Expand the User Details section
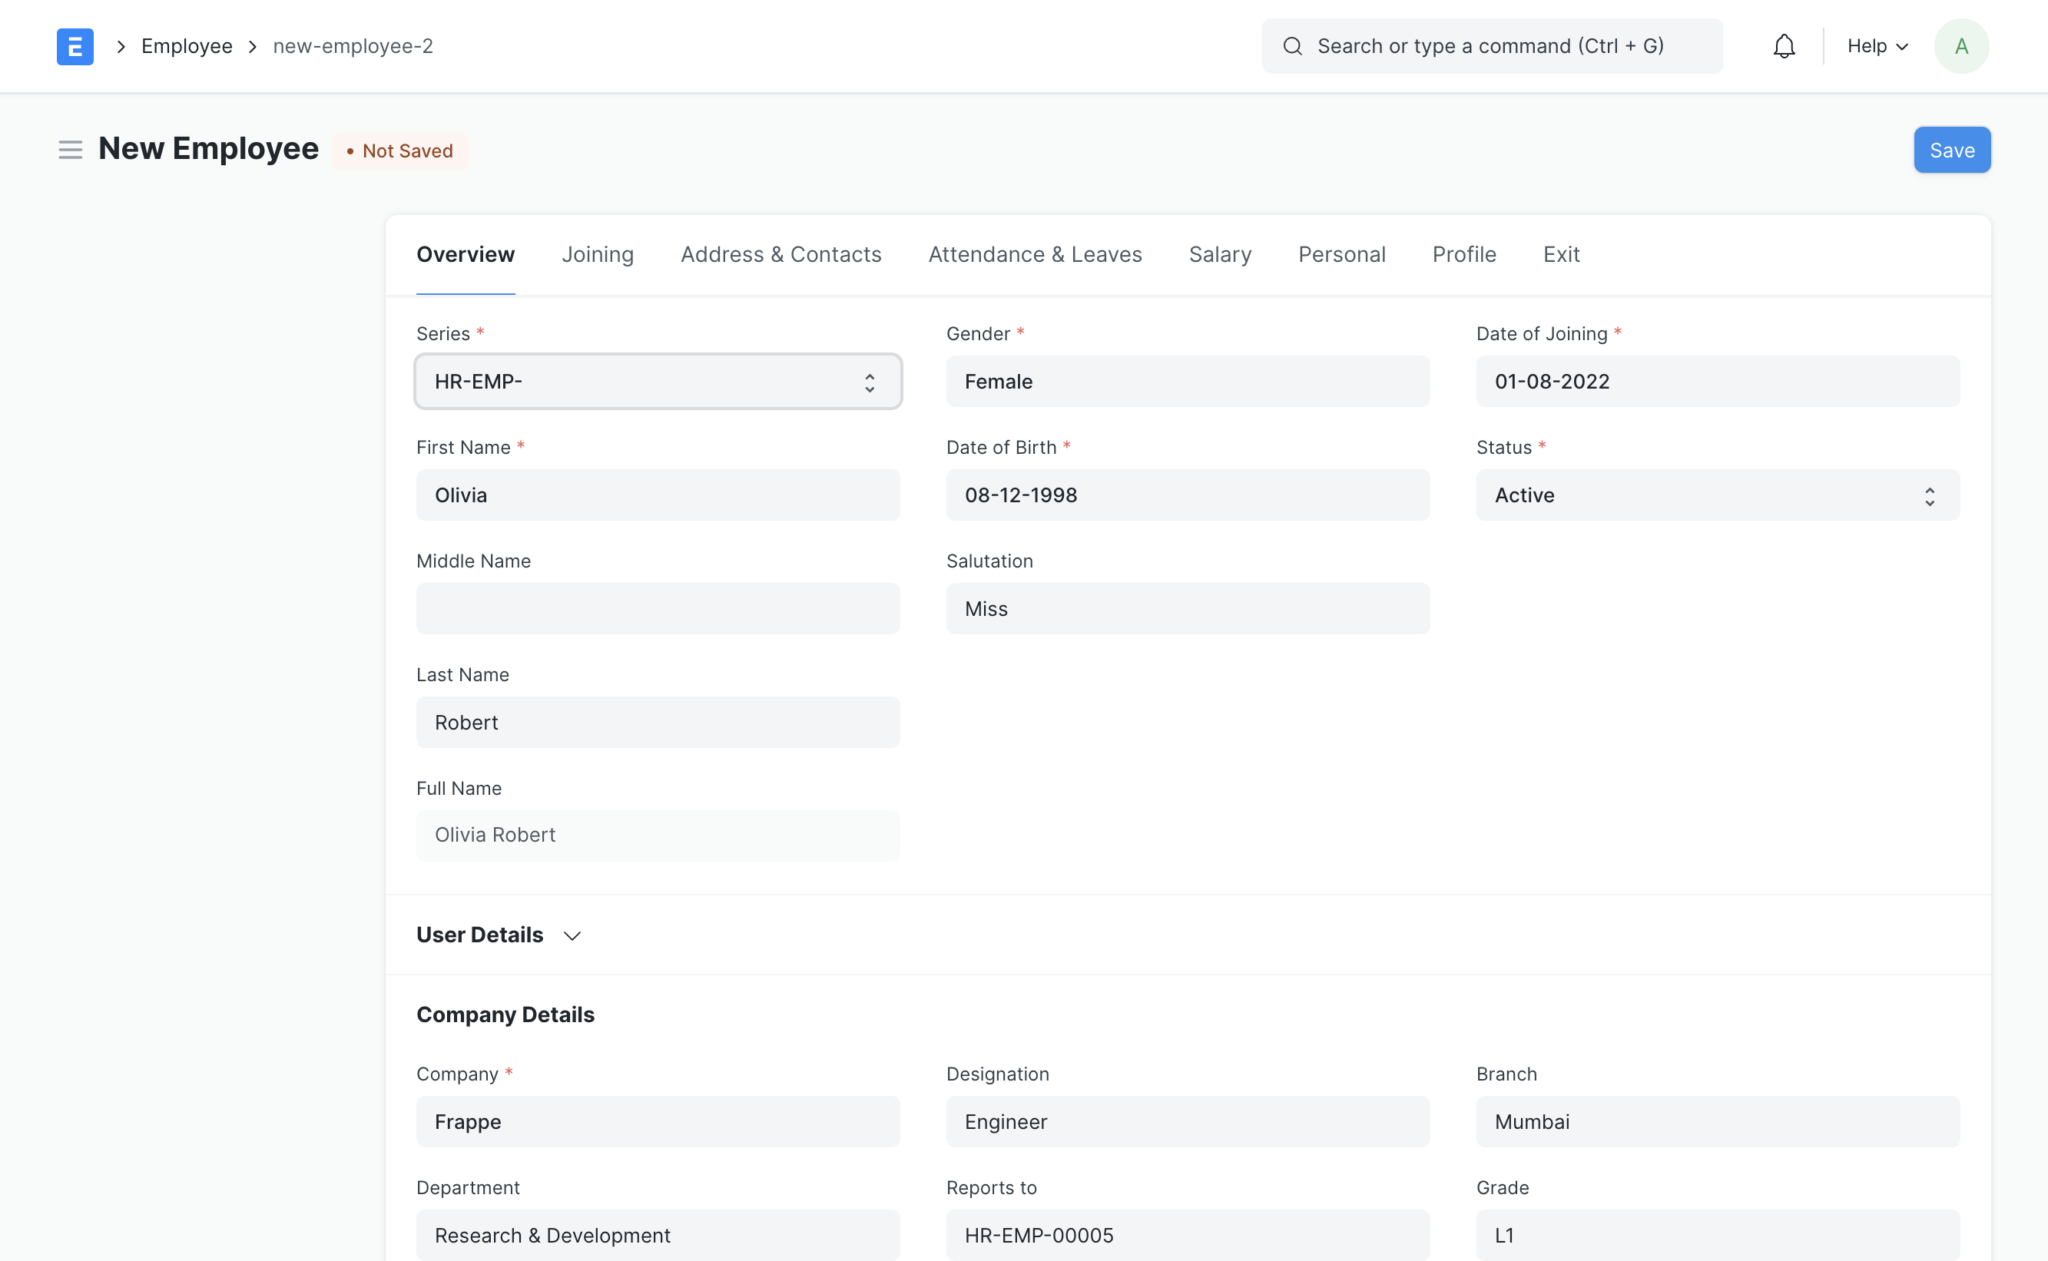Screen dimensions: 2048x1261 [499, 935]
